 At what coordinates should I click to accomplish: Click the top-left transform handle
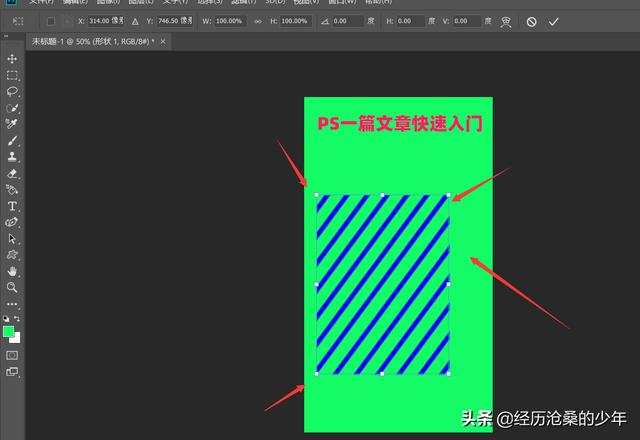pos(317,195)
